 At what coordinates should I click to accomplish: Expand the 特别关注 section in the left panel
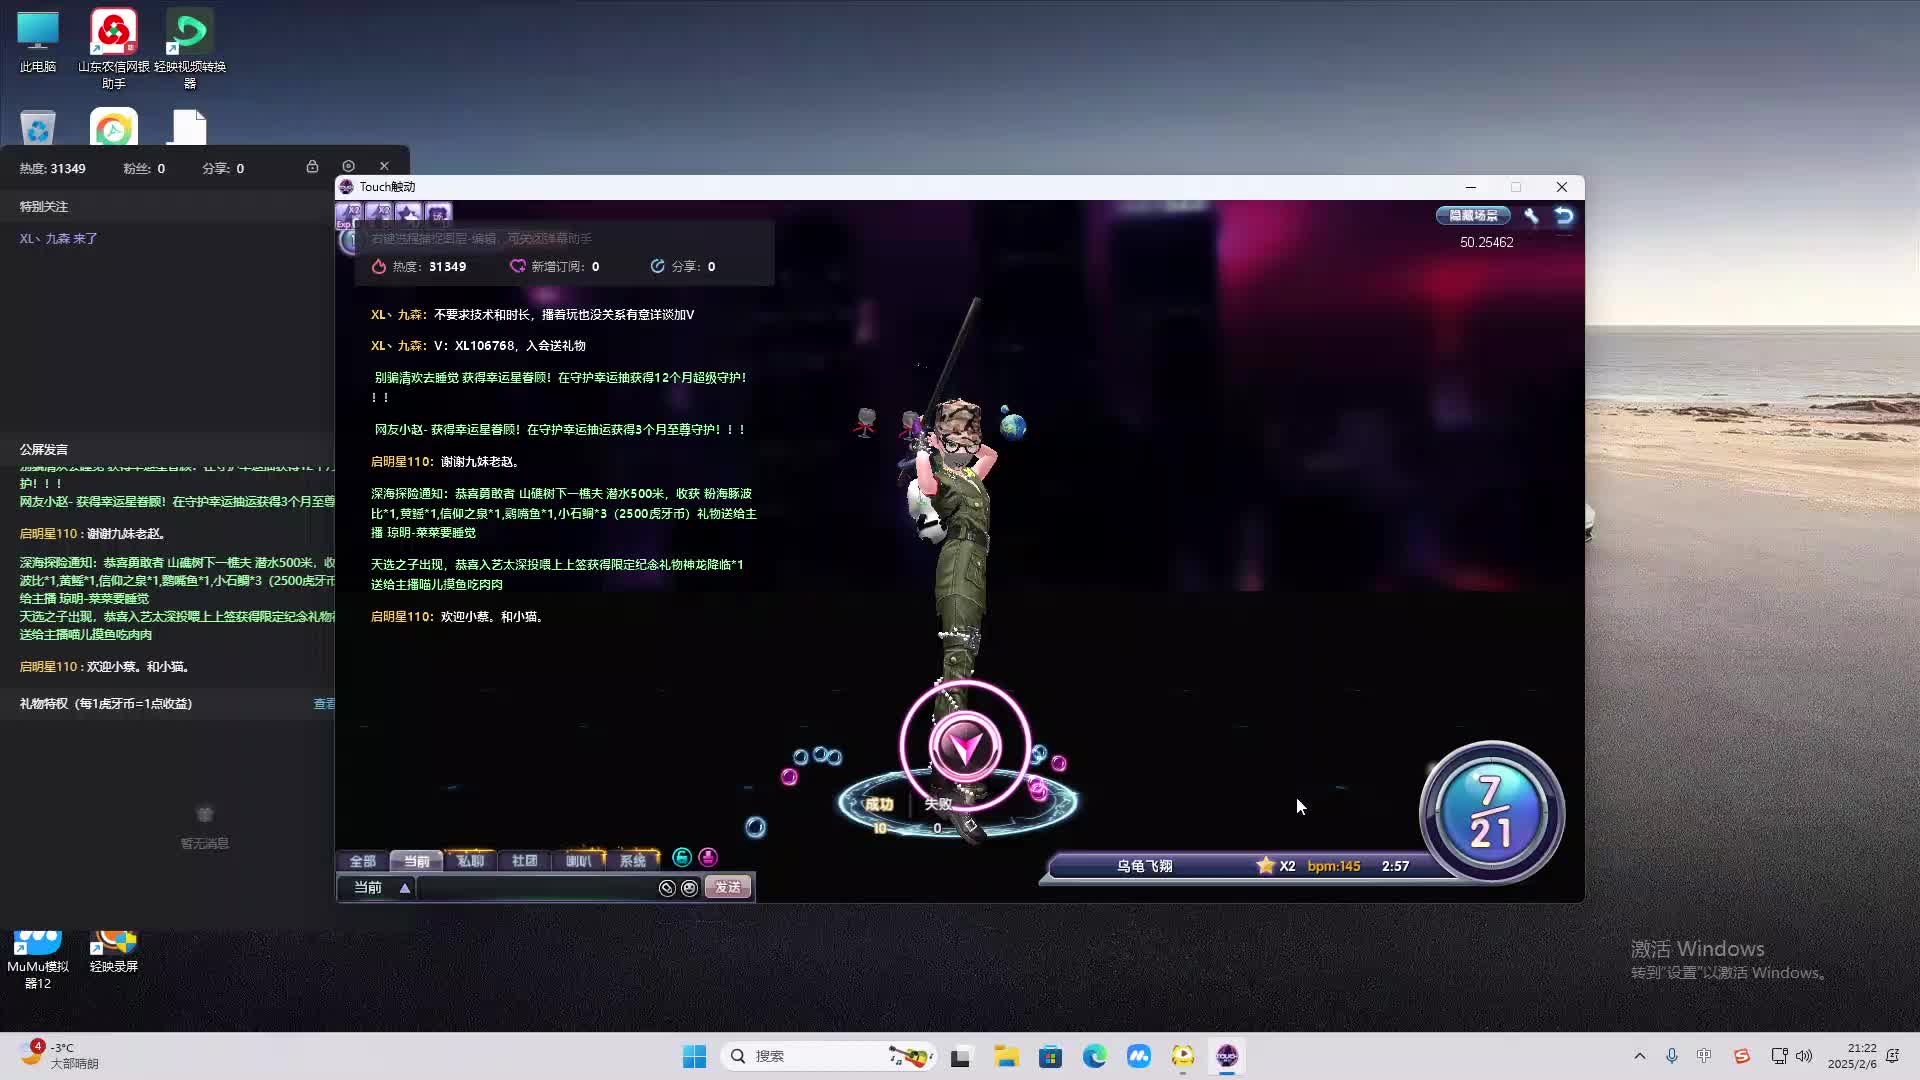(44, 206)
